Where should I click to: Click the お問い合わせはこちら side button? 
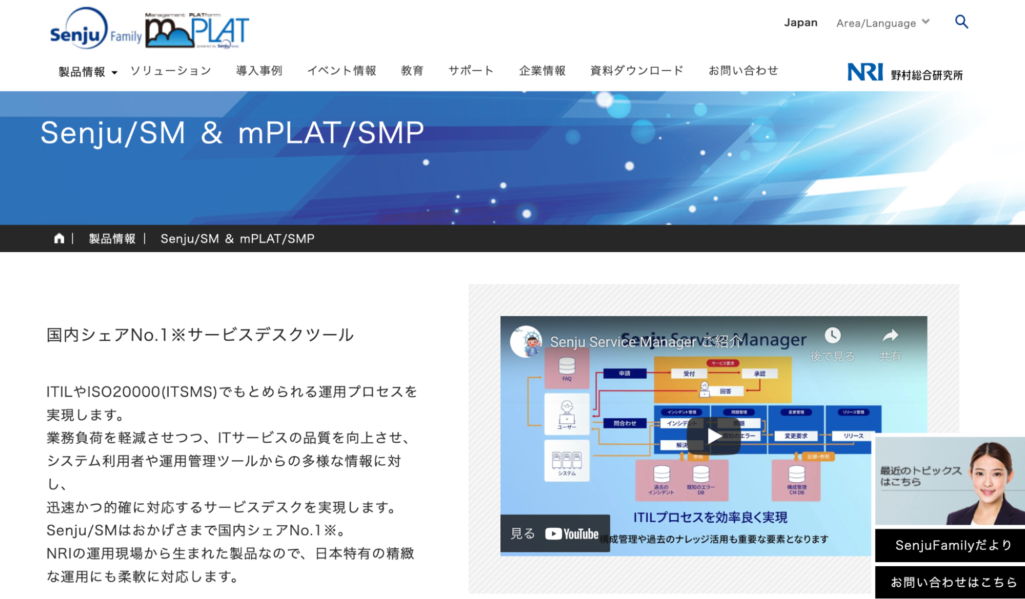pyautogui.click(x=949, y=582)
